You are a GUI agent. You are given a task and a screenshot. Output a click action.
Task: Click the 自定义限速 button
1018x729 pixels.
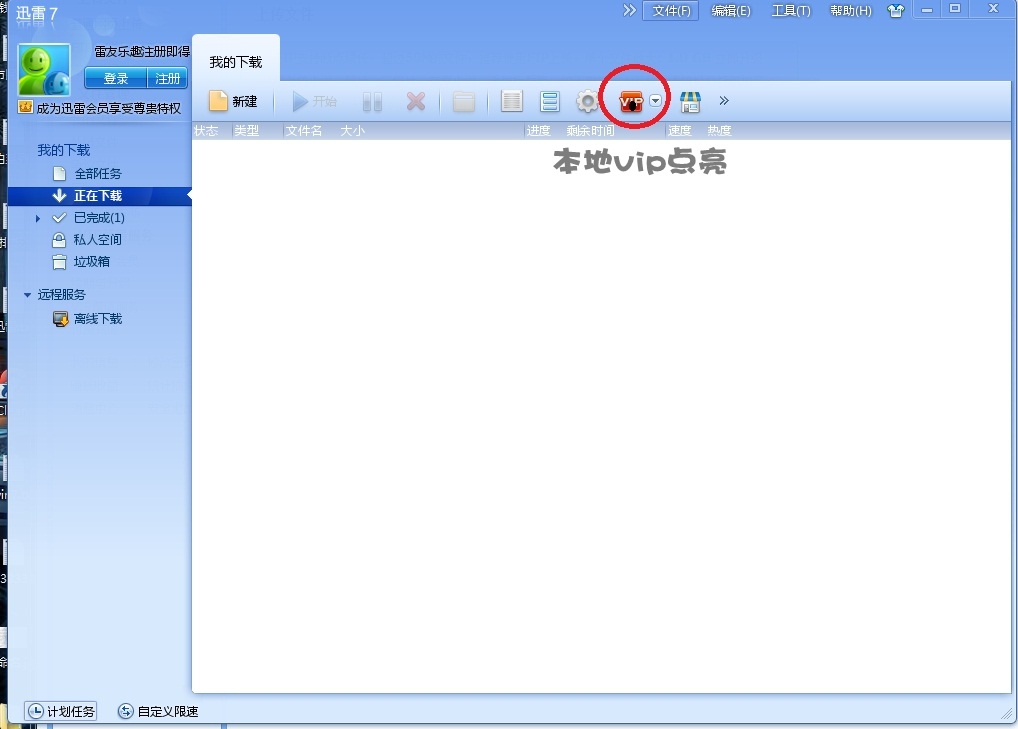click(158, 711)
